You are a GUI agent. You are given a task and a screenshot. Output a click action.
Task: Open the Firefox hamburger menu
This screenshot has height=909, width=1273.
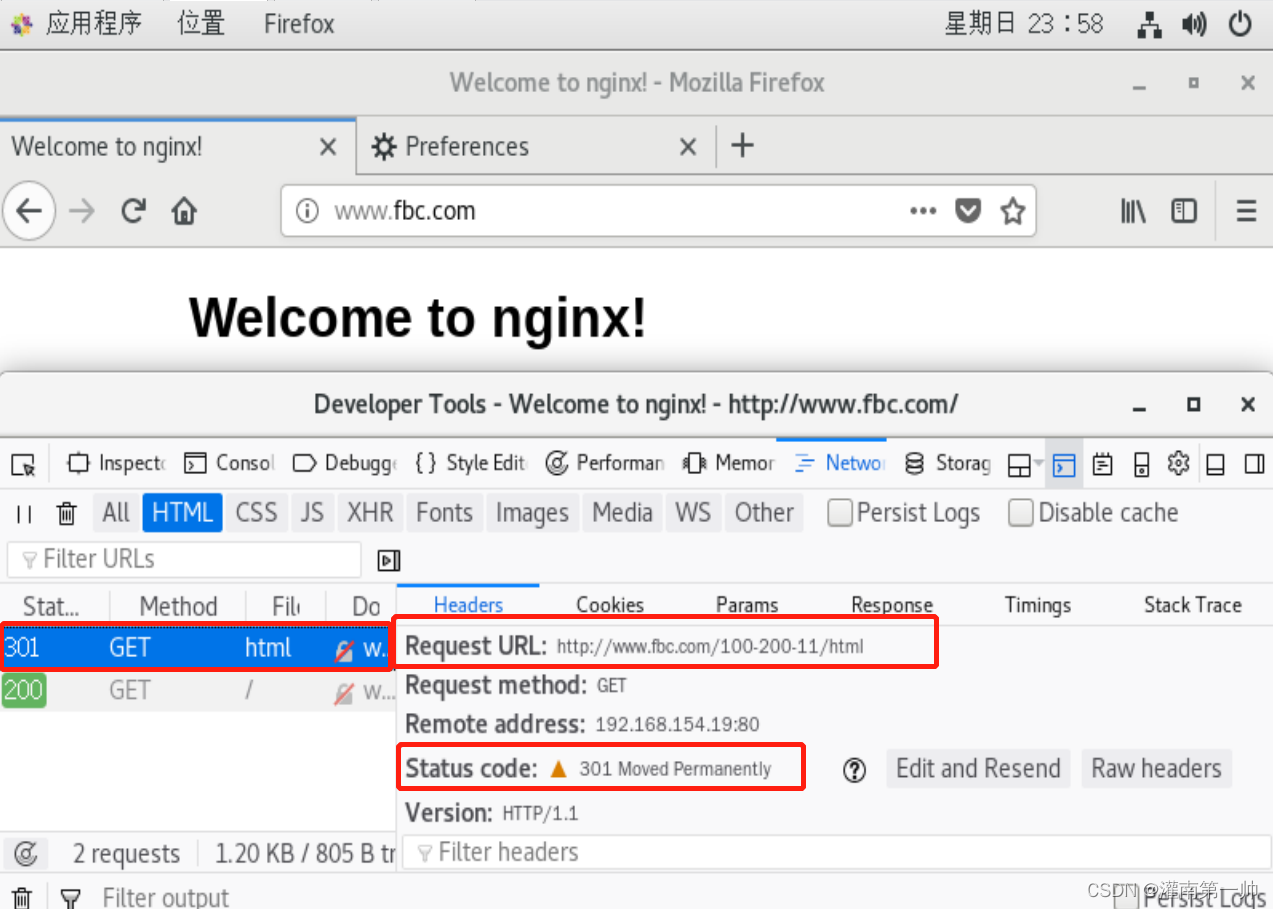pyautogui.click(x=1245, y=211)
